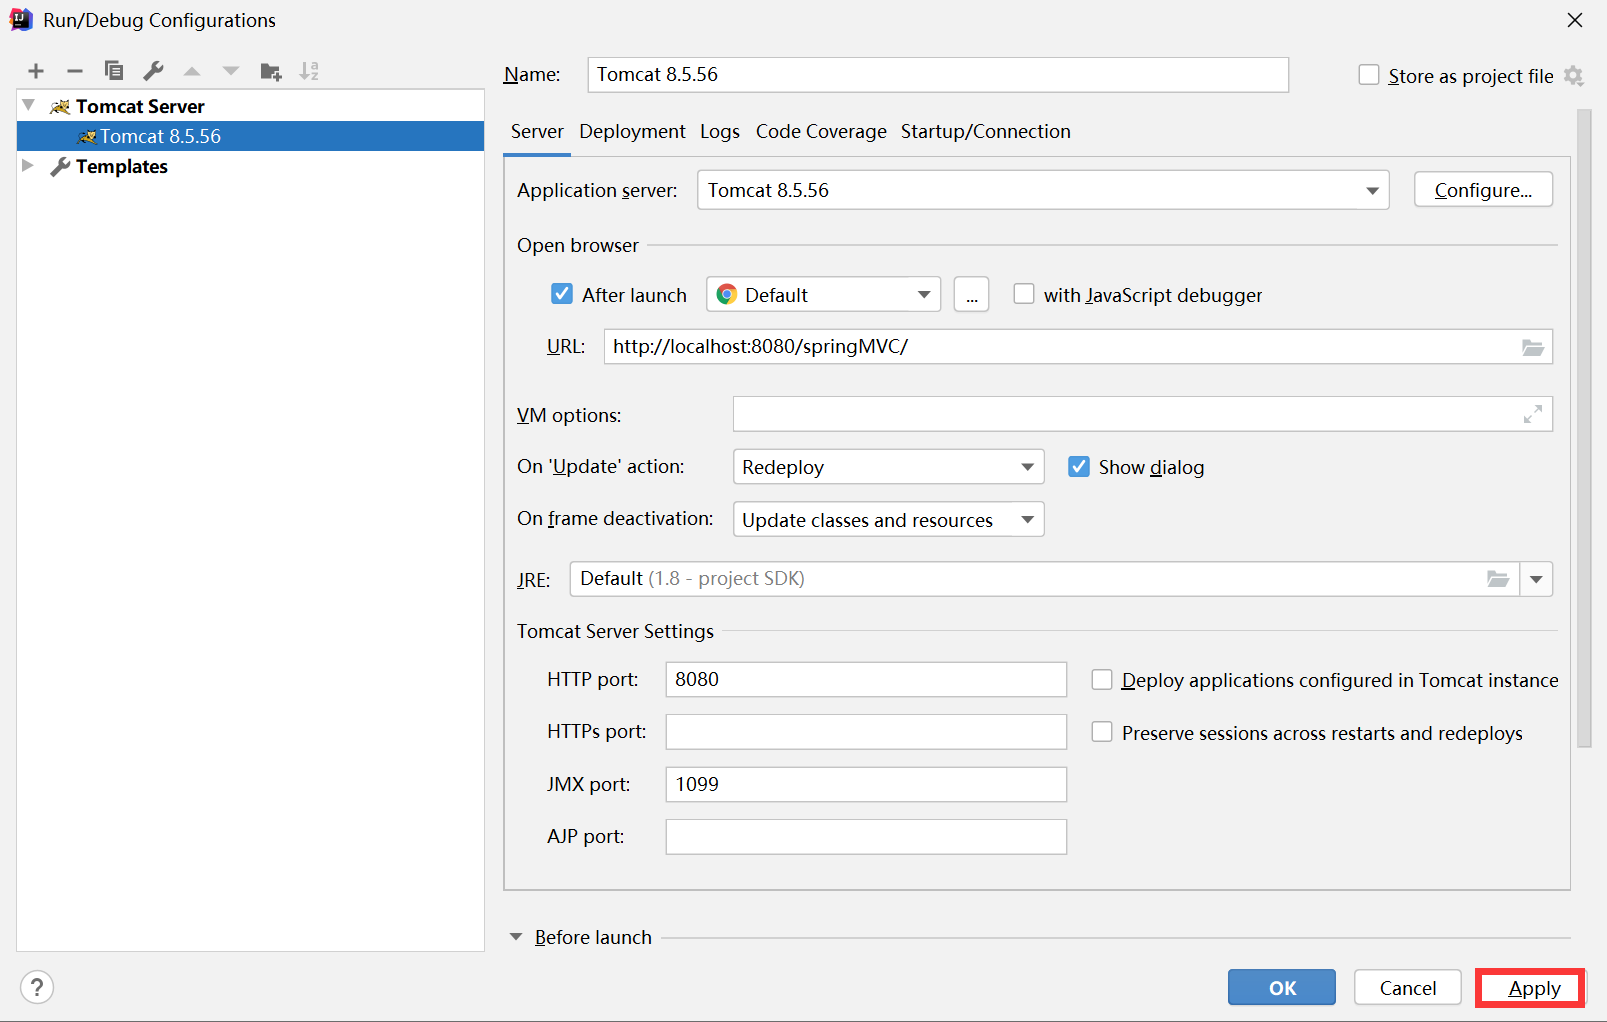
Task: Click the HTTPs port field
Action: point(866,732)
